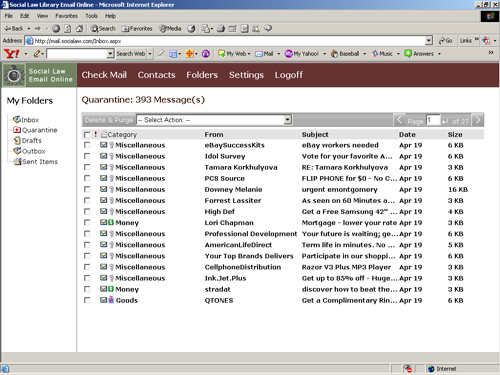Click the Yahoo! logo icon
The width and height of the screenshot is (500, 375).
[x=11, y=53]
